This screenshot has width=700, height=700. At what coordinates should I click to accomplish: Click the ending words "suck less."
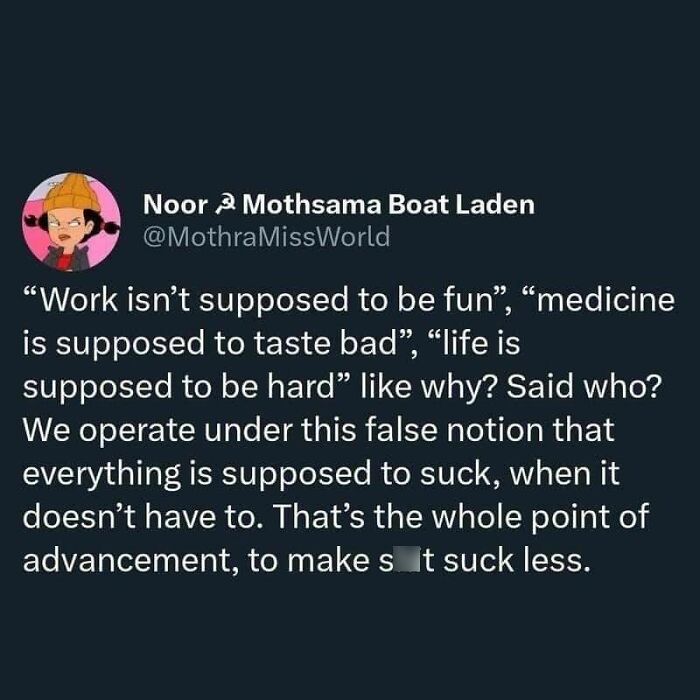click(x=517, y=560)
